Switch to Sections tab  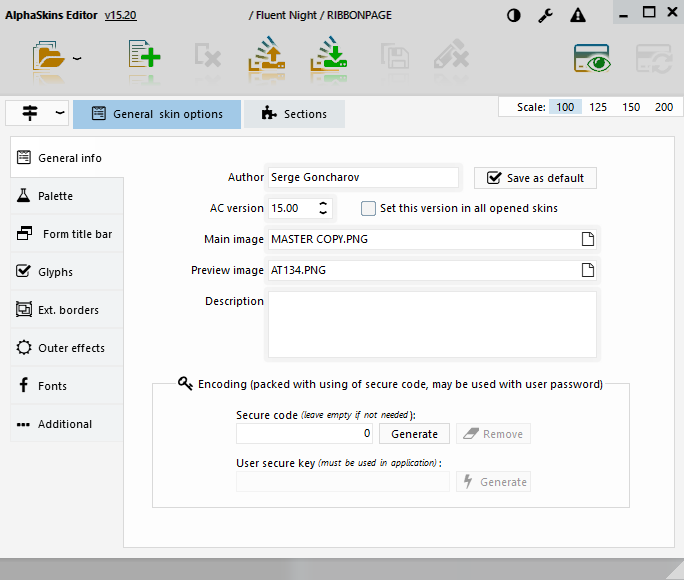[294, 114]
